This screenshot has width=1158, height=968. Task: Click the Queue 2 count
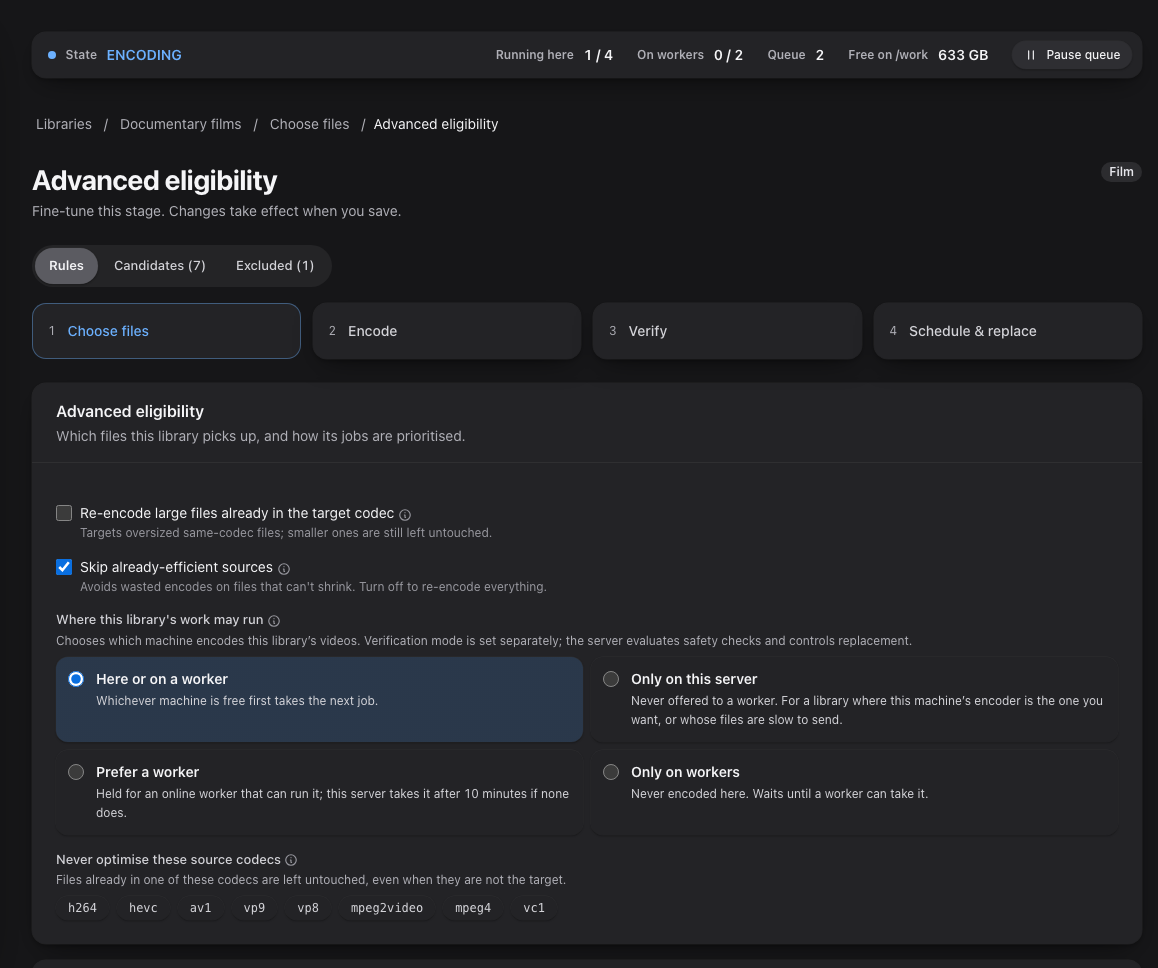click(820, 55)
